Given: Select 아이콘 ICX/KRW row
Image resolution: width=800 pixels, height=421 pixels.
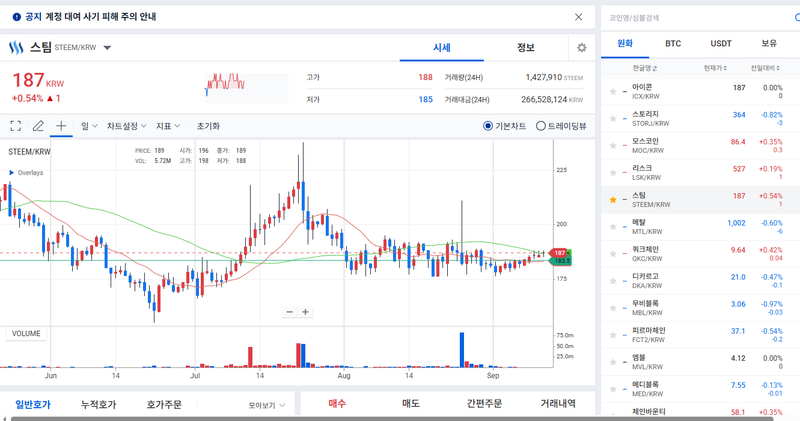Looking at the screenshot, I should [701, 92].
